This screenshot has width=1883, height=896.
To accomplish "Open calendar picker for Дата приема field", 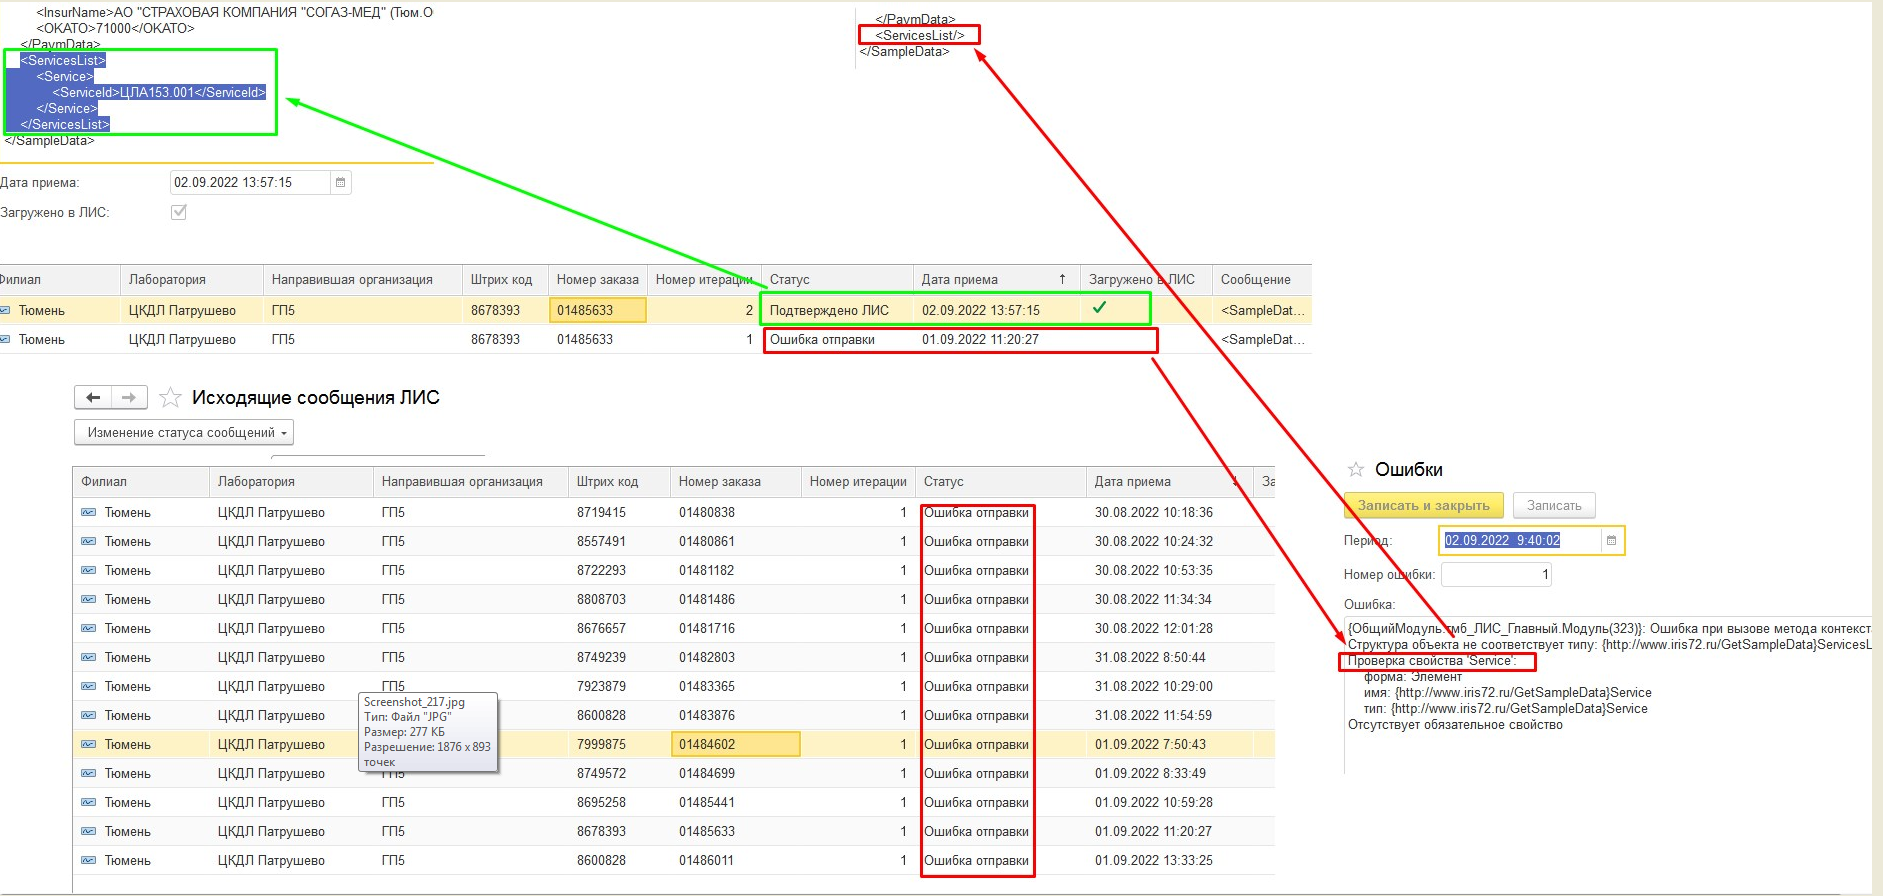I will tap(340, 183).
